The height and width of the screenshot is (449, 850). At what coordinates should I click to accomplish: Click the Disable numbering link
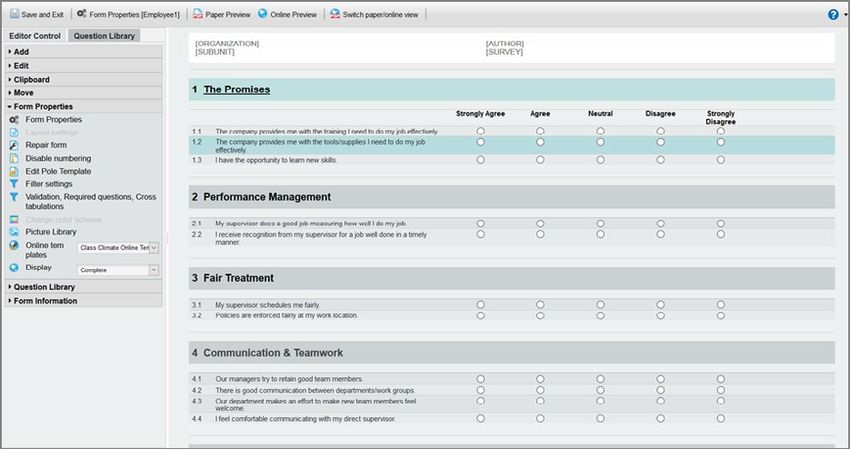[58, 158]
